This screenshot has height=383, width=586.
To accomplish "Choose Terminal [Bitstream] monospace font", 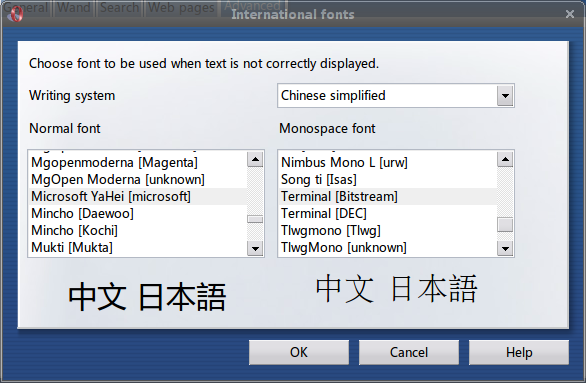I will pos(388,197).
